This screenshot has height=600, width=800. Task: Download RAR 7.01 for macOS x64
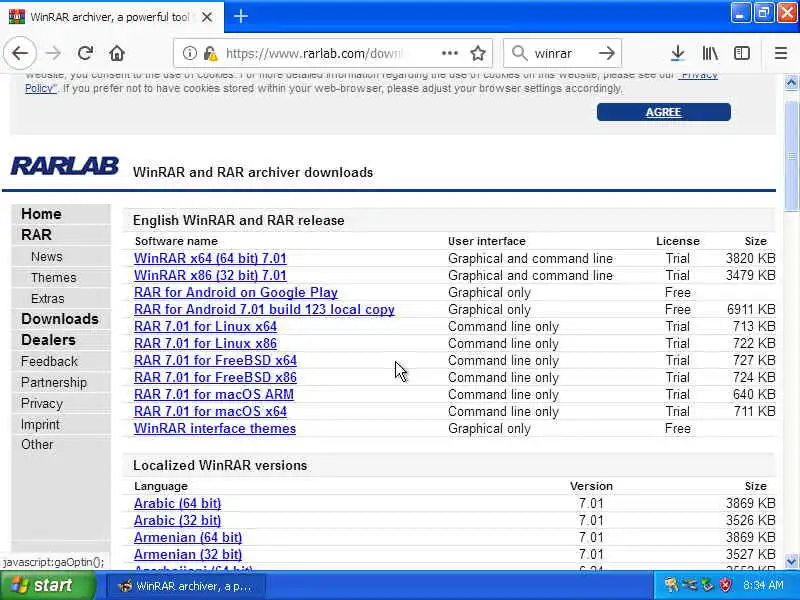click(x=210, y=411)
